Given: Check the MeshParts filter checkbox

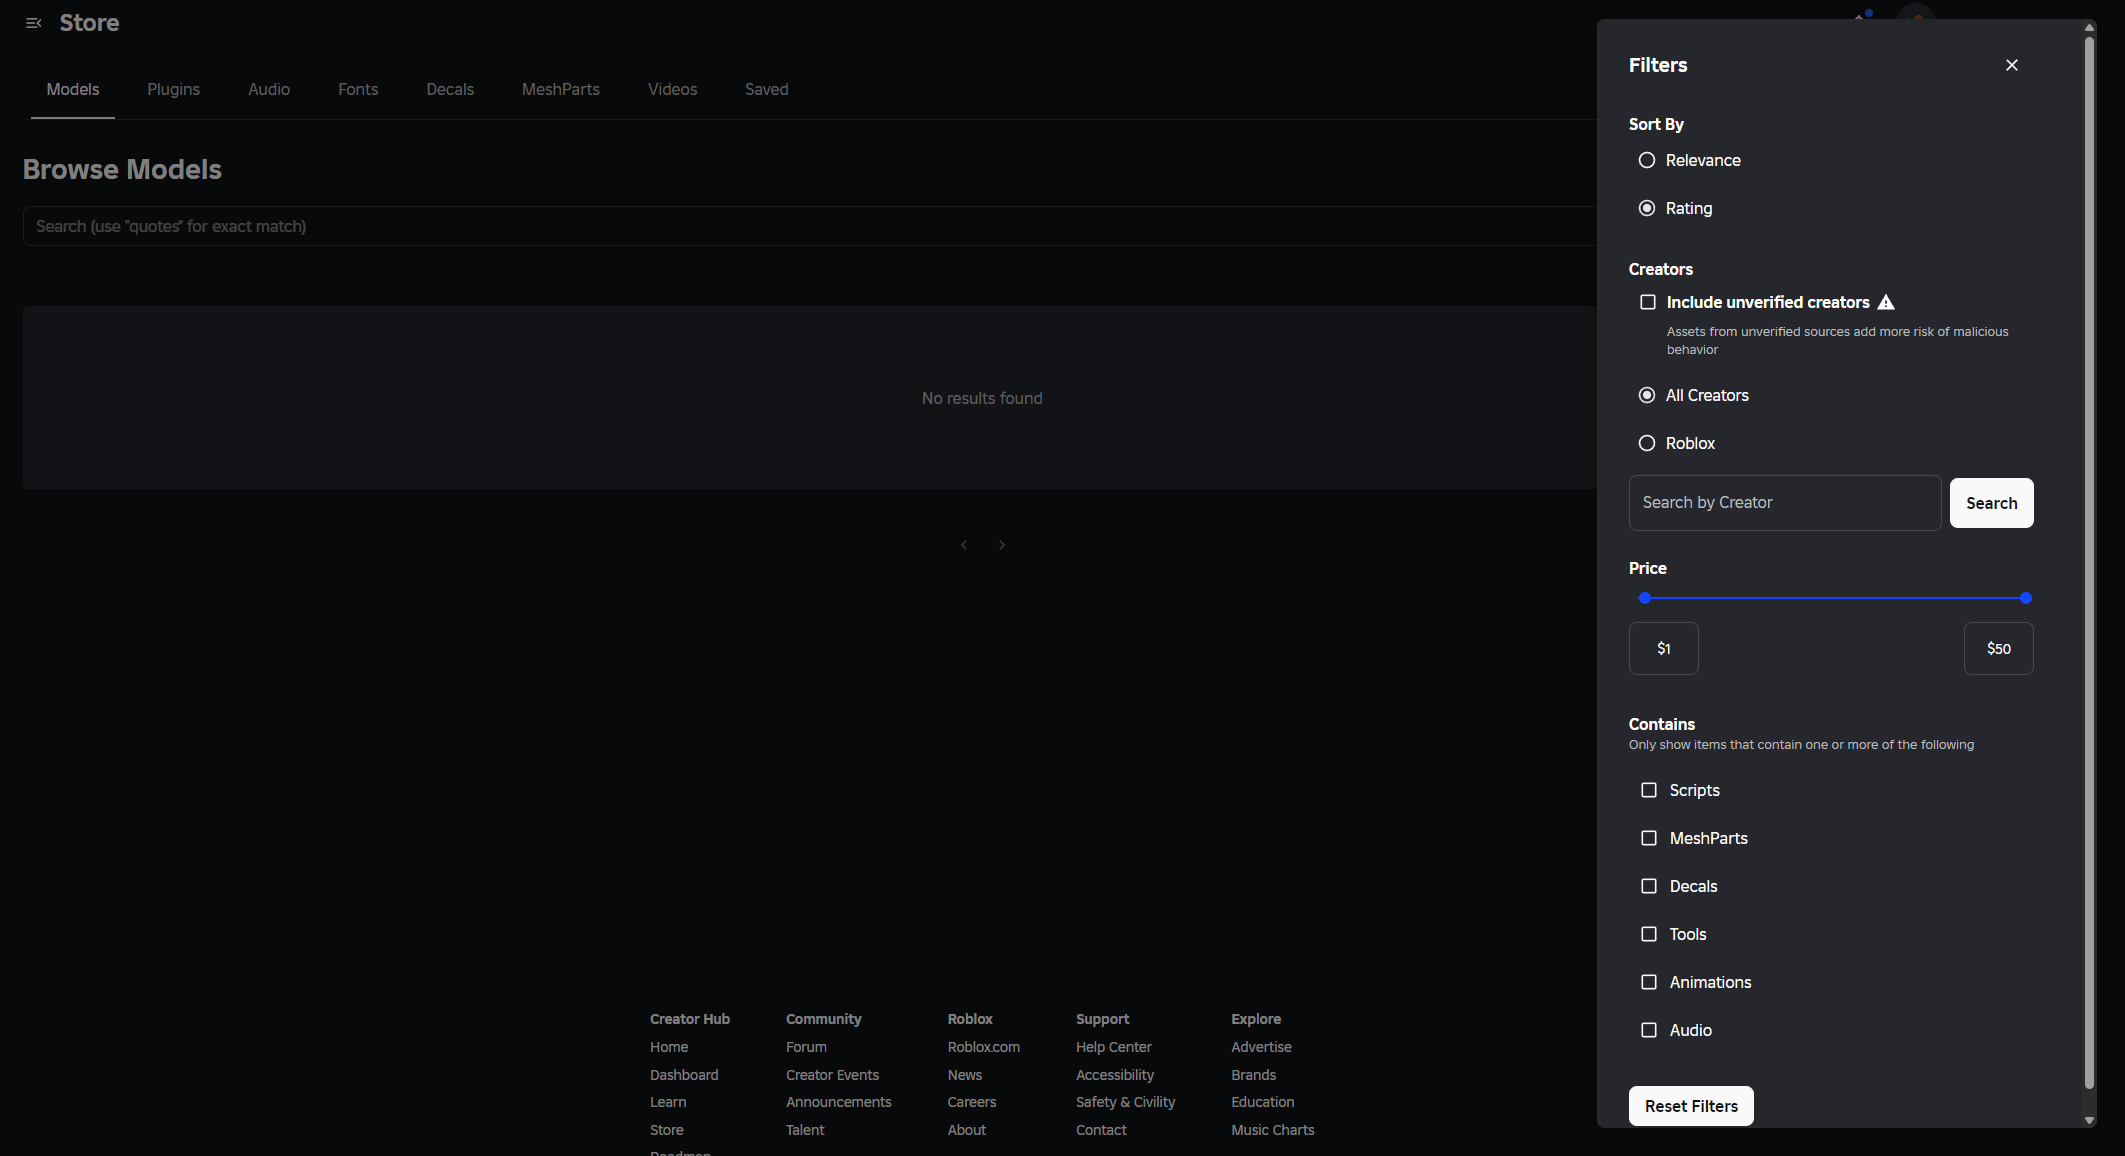Looking at the screenshot, I should pyautogui.click(x=1649, y=838).
